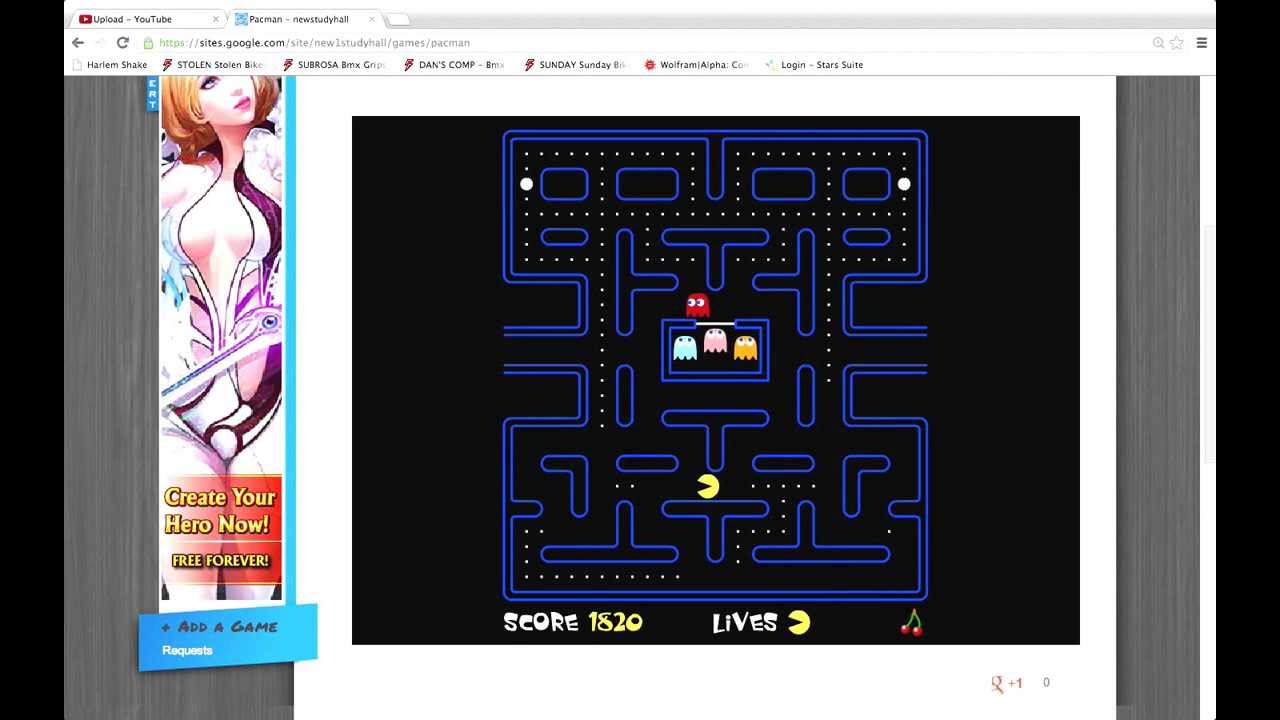Image resolution: width=1280 pixels, height=720 pixels.
Task: Open the Harlem Shake bookmark
Action: click(x=110, y=65)
